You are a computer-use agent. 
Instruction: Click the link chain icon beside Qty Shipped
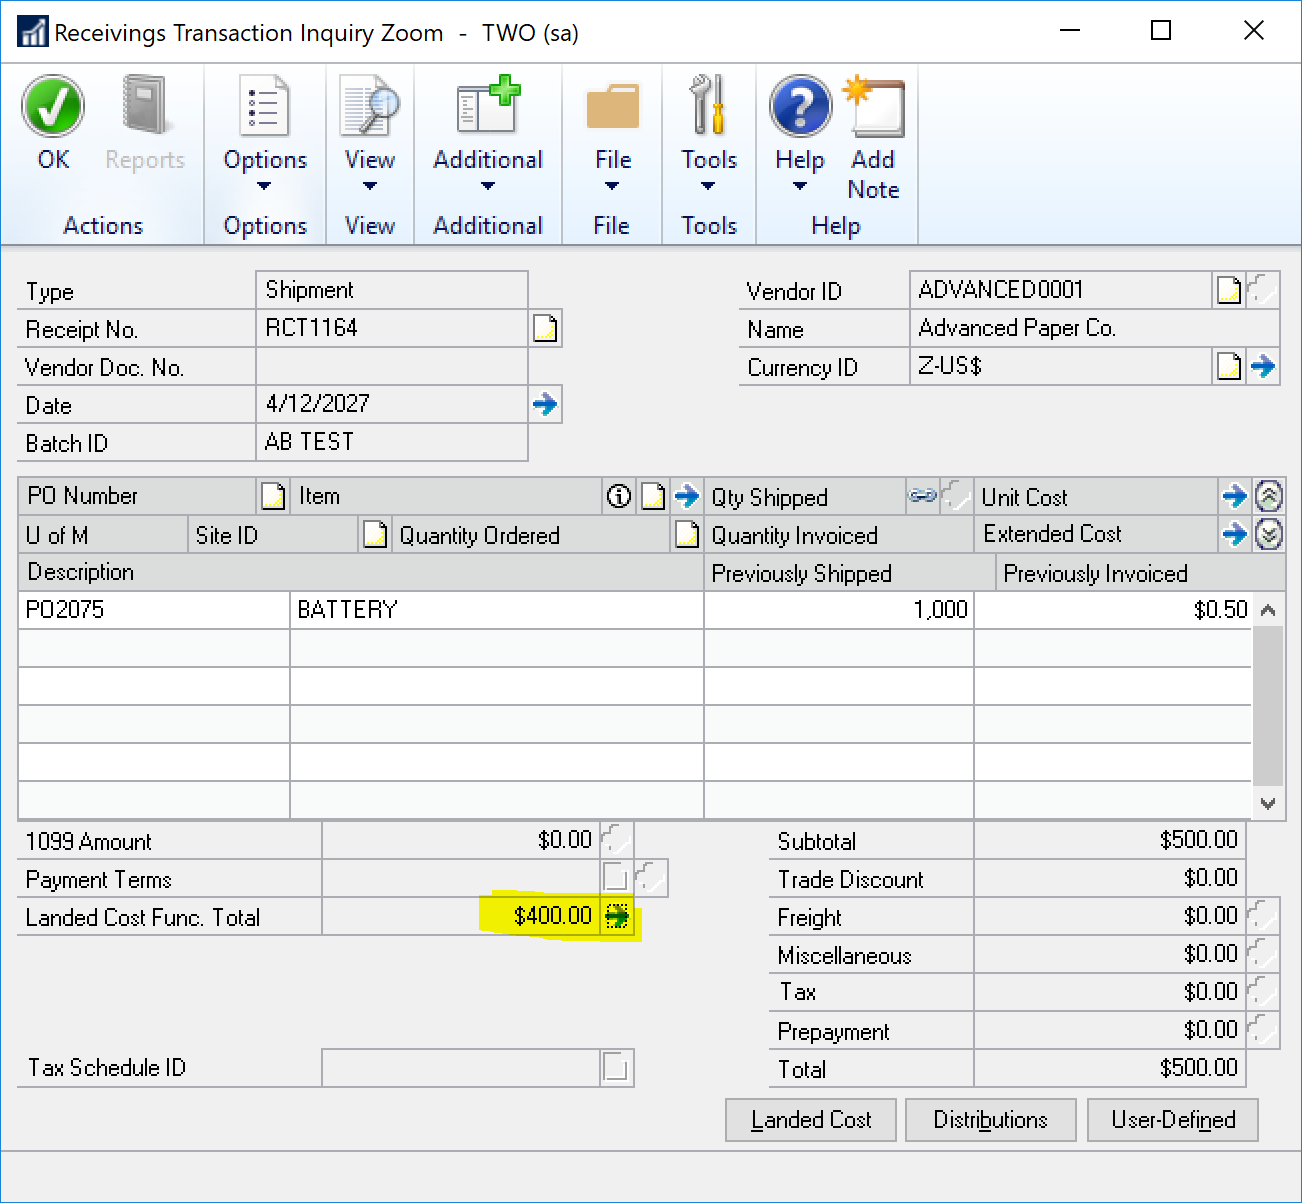click(x=921, y=495)
